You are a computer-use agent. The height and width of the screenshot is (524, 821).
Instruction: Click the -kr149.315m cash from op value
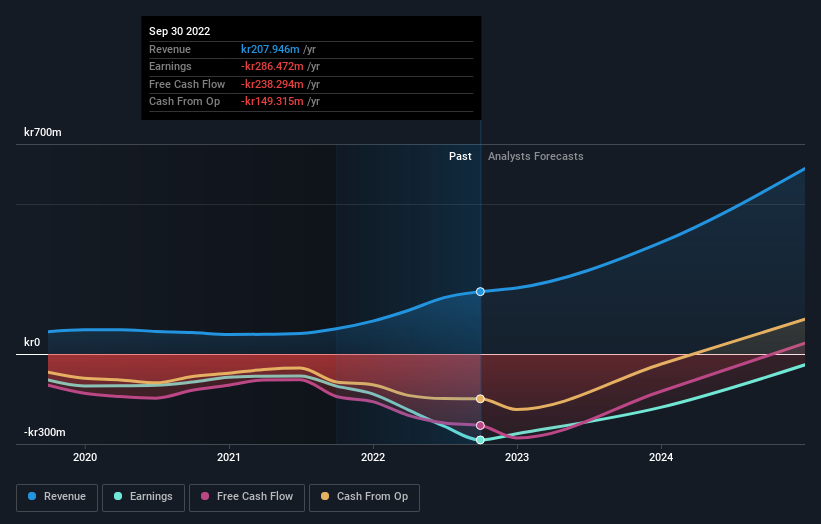272,102
